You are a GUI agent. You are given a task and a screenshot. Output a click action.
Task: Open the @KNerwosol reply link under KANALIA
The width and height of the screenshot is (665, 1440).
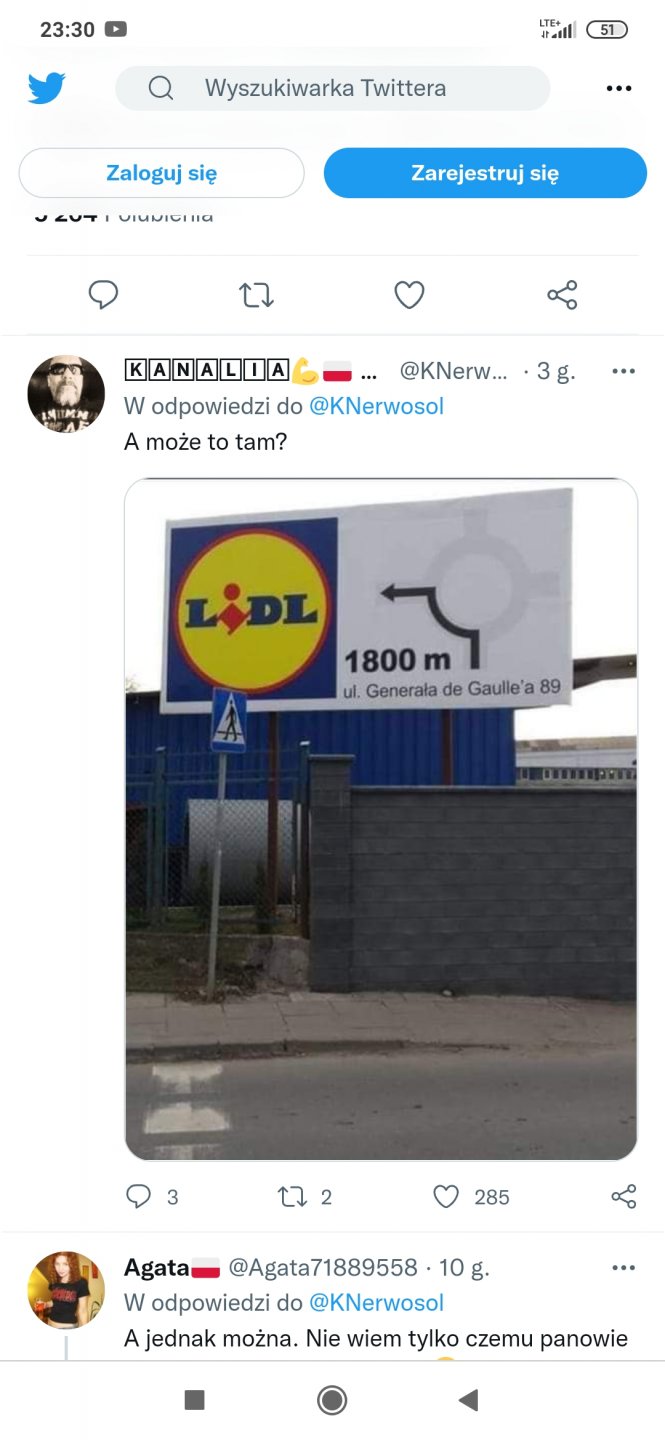coord(376,406)
